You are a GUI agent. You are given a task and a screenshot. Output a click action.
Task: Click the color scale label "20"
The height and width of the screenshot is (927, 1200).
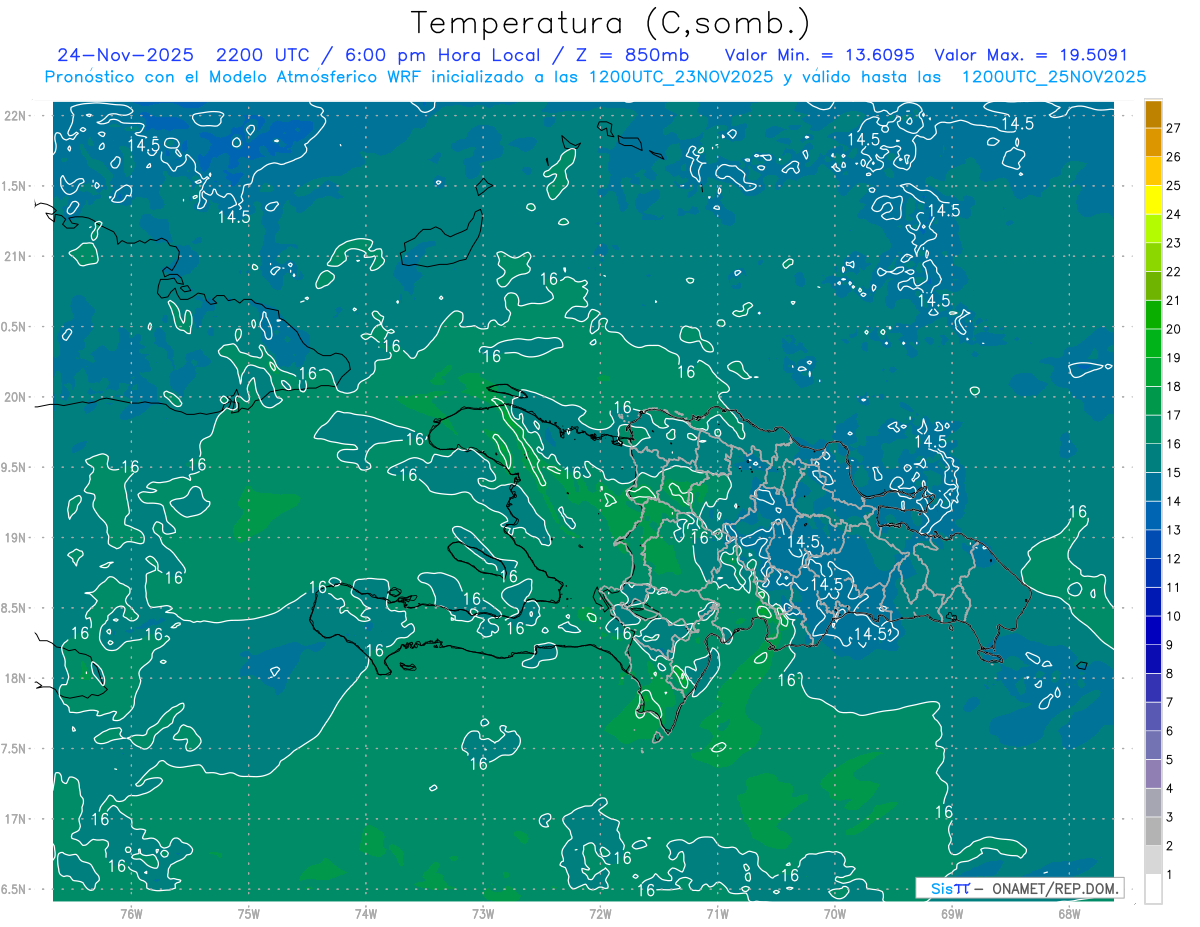(x=1175, y=329)
